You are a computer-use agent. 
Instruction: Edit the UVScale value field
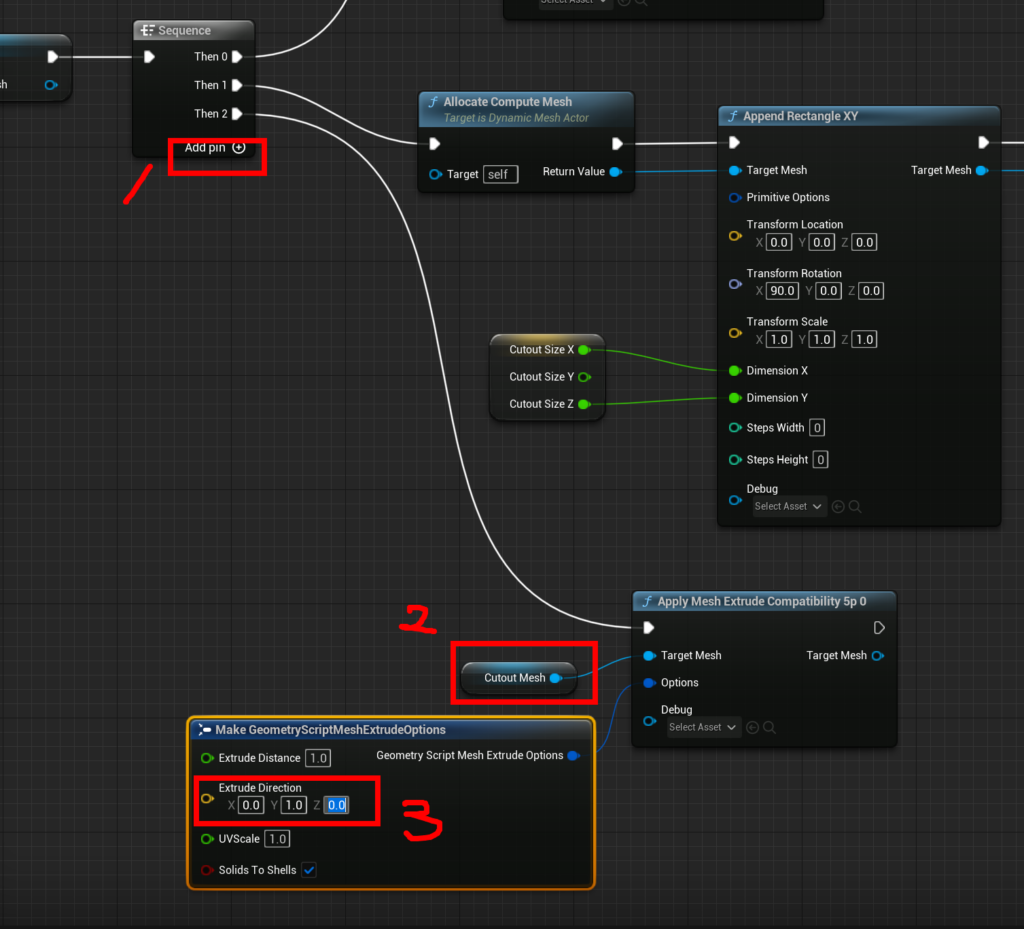[x=278, y=839]
